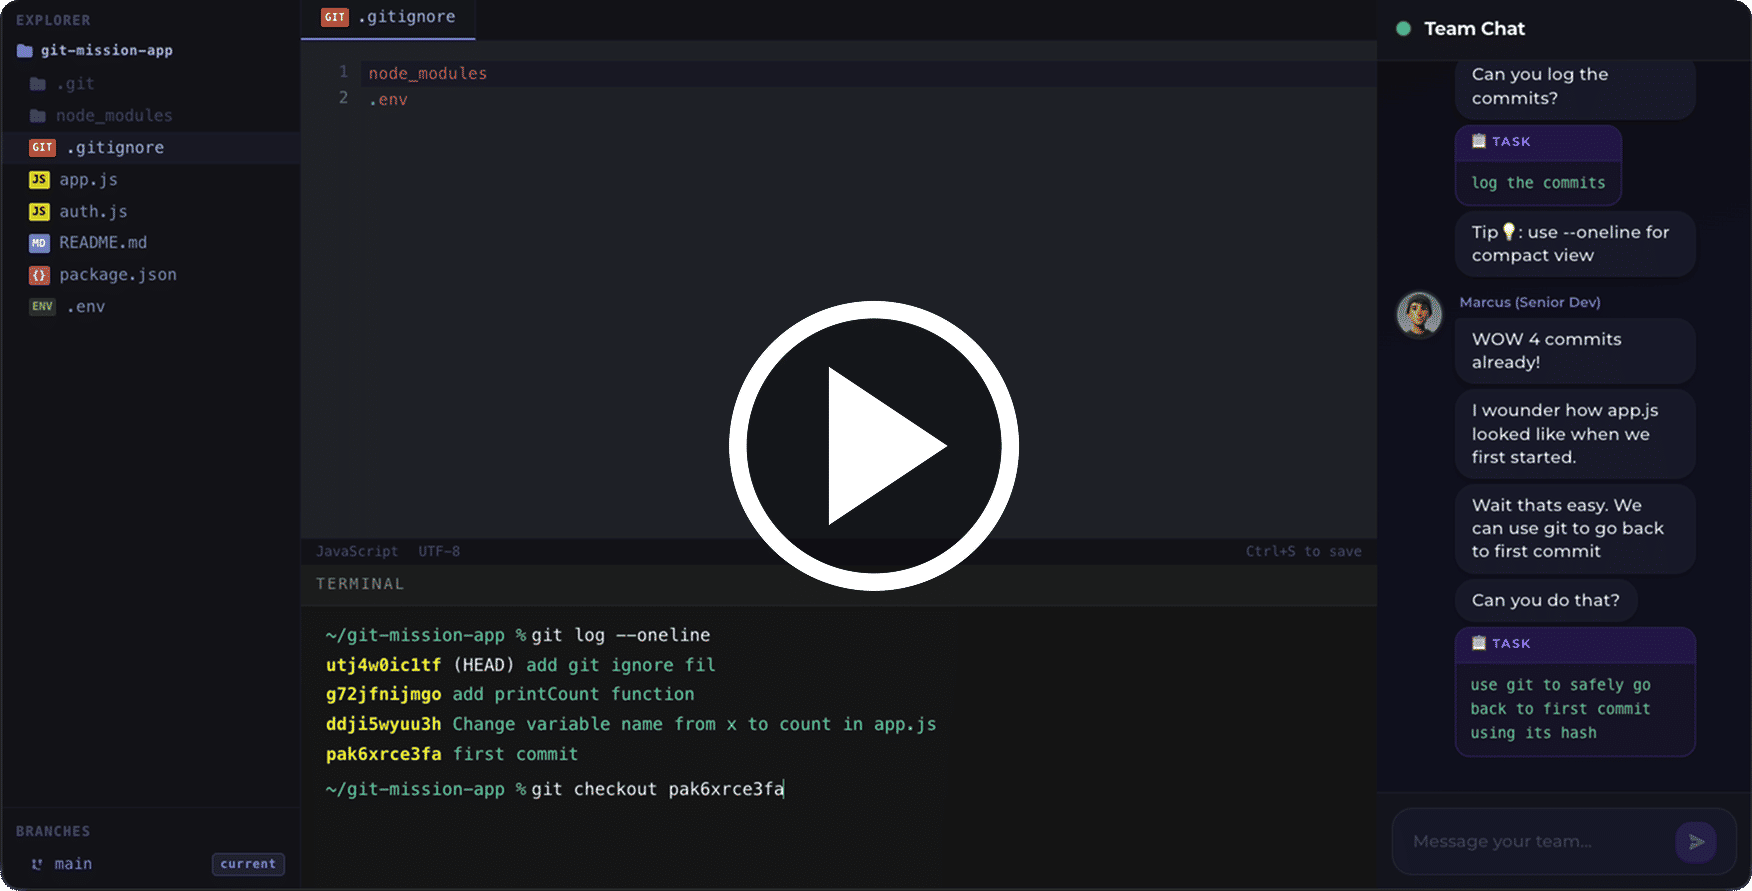
Task: Click the JS icon next to auth.js
Action: pyautogui.click(x=39, y=212)
